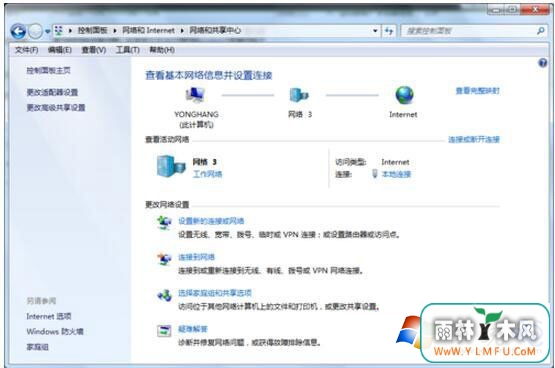Open 更改适配器设置 link

point(52,92)
